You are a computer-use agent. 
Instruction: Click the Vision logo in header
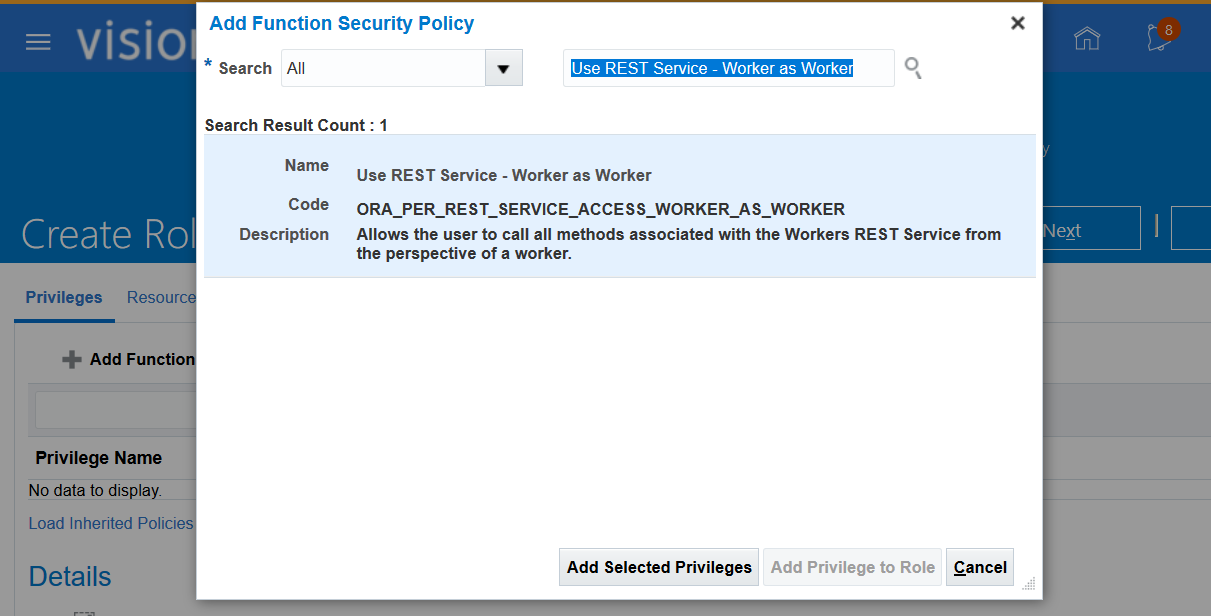pos(135,41)
